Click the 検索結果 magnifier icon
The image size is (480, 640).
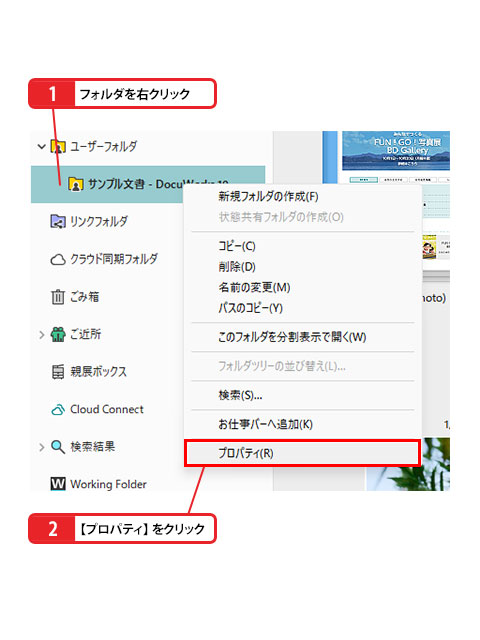click(58, 447)
